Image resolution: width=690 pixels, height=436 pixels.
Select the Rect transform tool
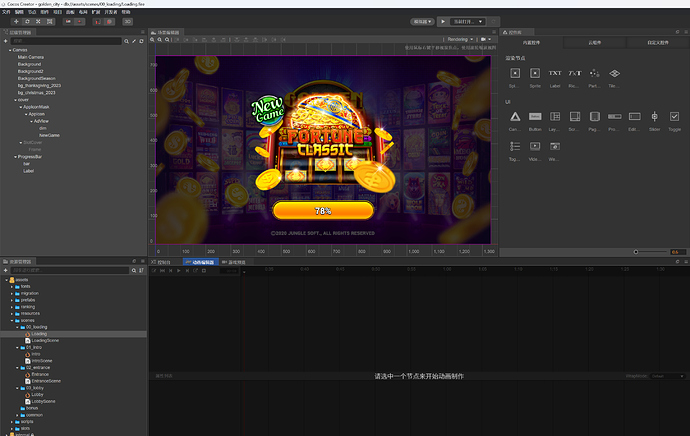(50, 22)
